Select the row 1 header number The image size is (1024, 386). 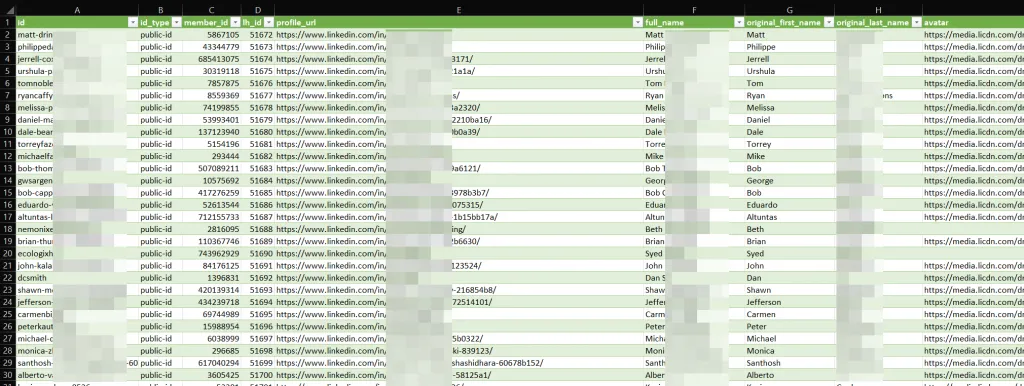(7, 22)
